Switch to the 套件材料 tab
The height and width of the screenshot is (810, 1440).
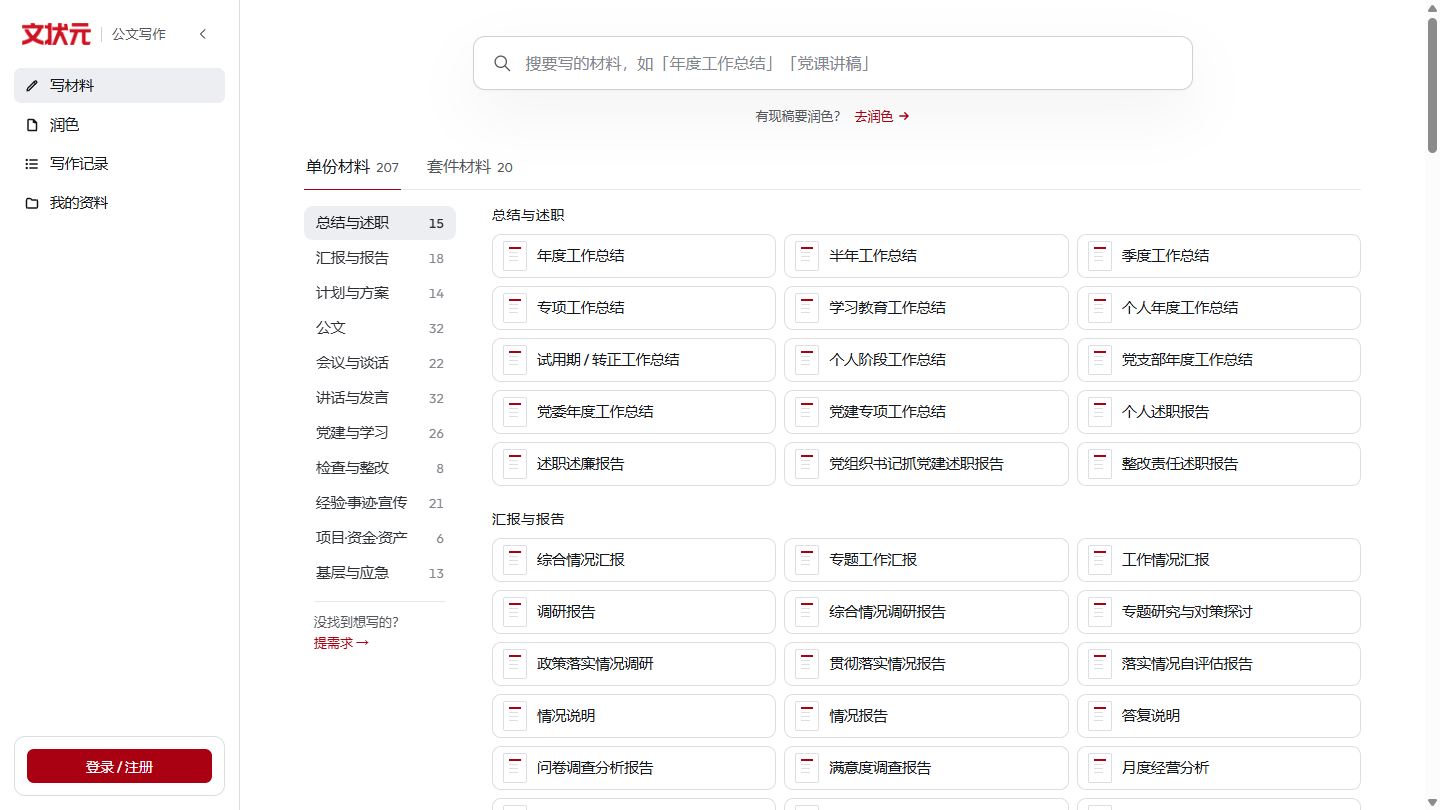click(469, 167)
